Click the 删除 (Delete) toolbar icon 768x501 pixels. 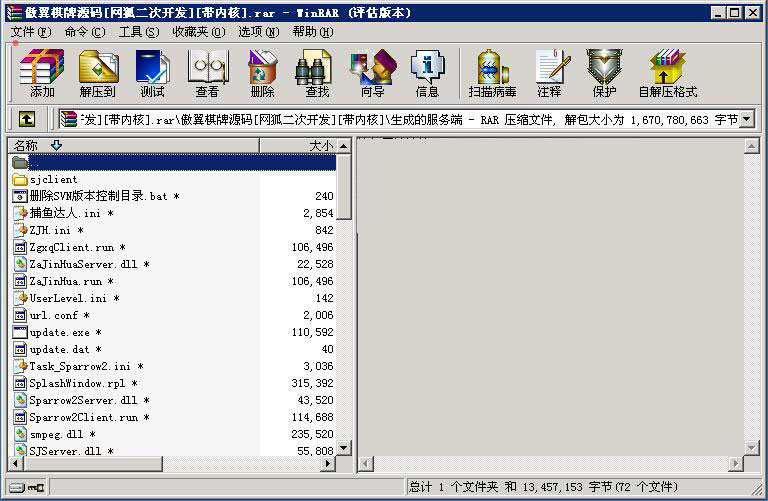click(x=262, y=74)
